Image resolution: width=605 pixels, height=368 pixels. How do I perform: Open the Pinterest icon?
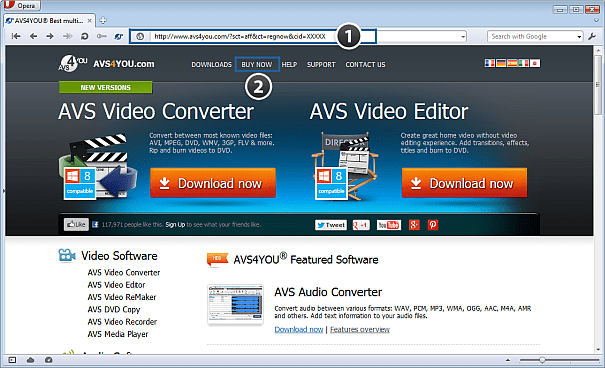click(x=433, y=225)
